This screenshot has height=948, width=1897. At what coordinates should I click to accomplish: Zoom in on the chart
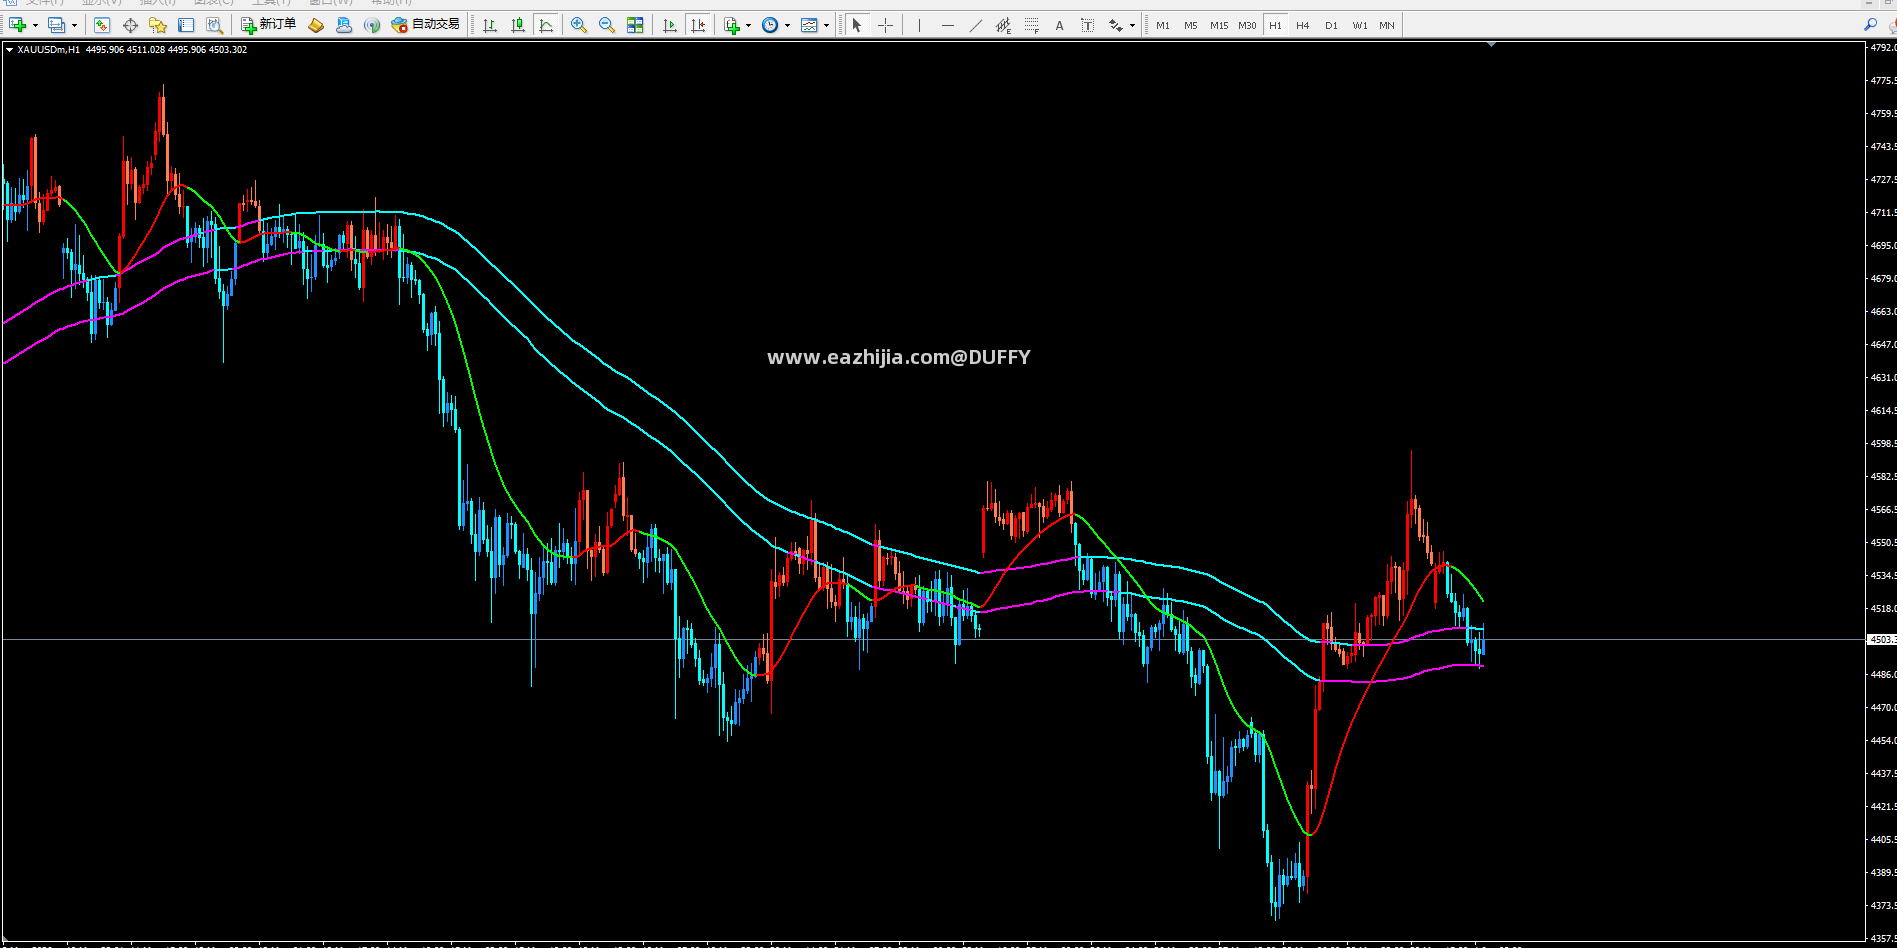[x=579, y=25]
